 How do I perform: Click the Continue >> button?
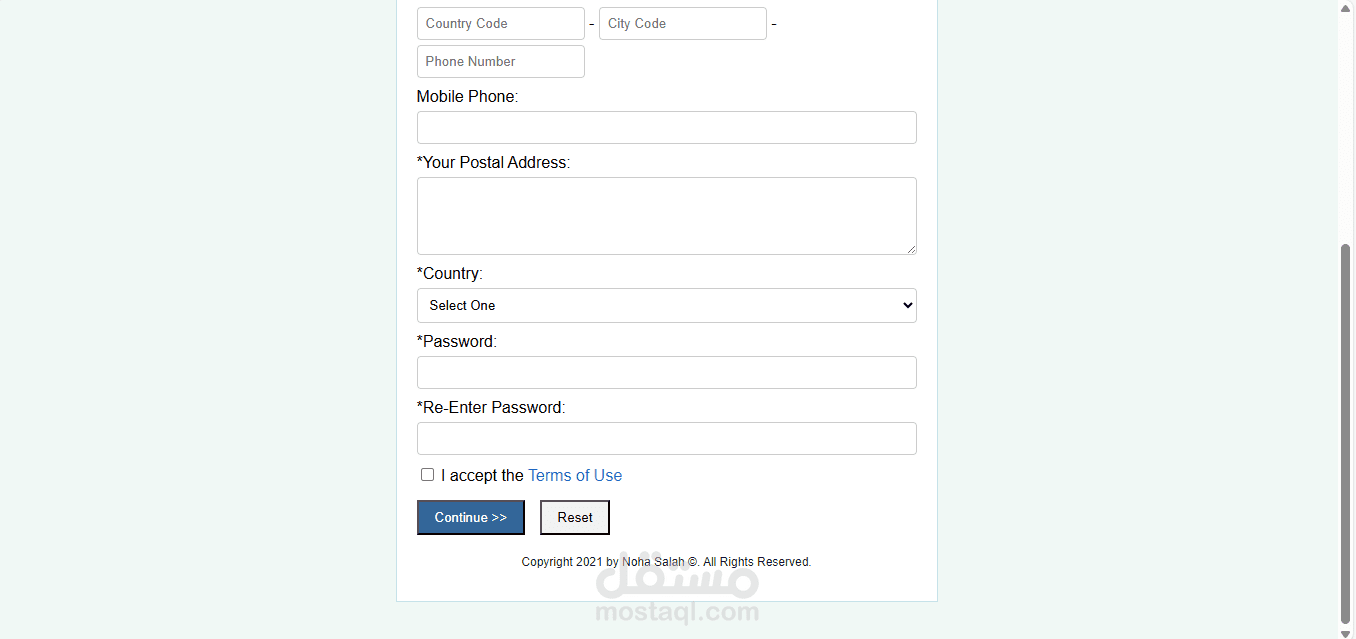pyautogui.click(x=471, y=517)
